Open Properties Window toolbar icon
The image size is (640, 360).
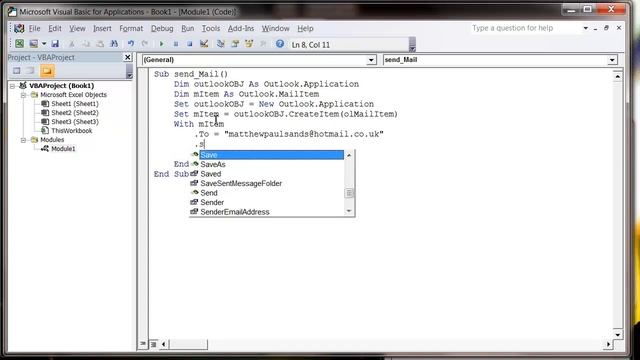tap(235, 44)
